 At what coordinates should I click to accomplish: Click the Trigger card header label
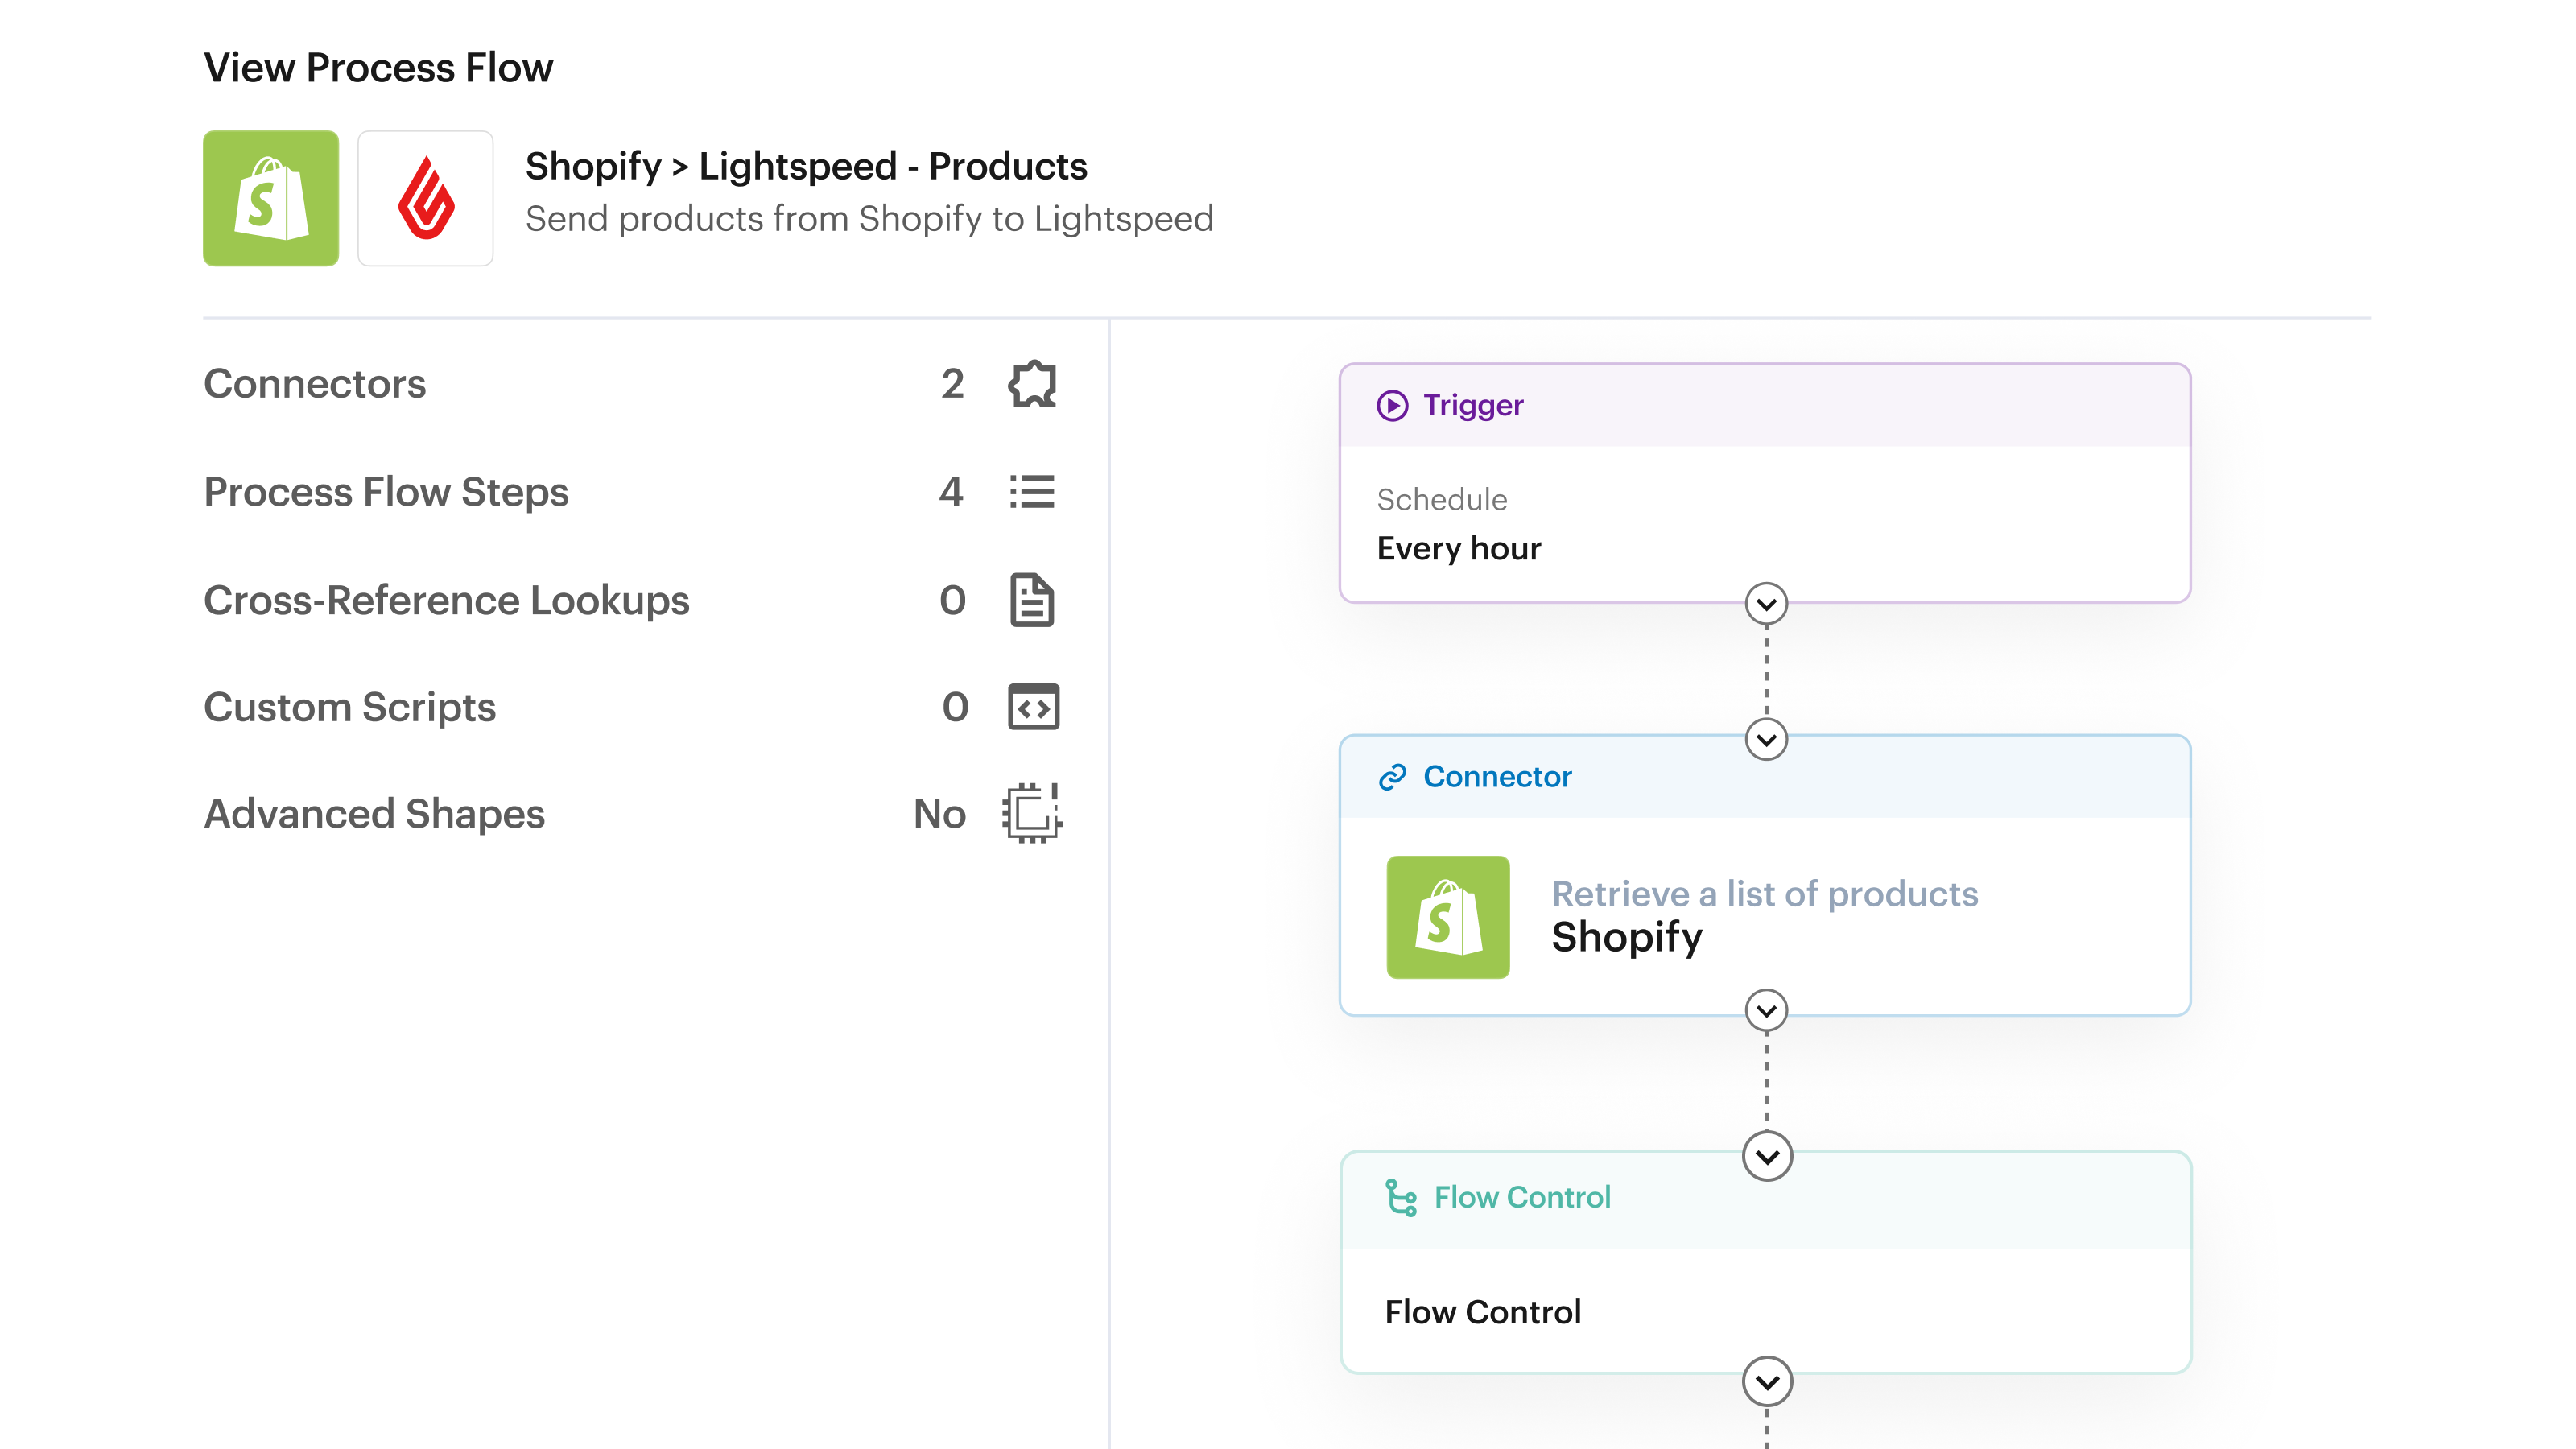1472,405
